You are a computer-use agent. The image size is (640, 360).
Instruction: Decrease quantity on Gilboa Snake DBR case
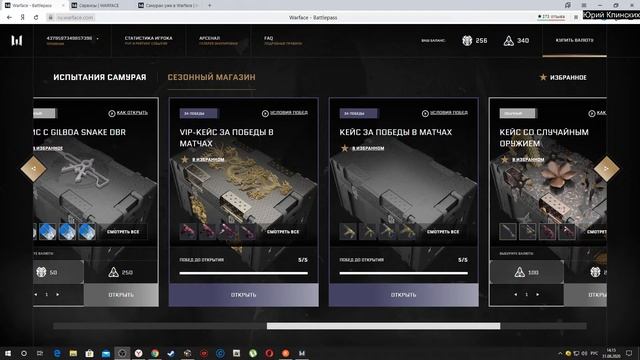[x=36, y=294]
